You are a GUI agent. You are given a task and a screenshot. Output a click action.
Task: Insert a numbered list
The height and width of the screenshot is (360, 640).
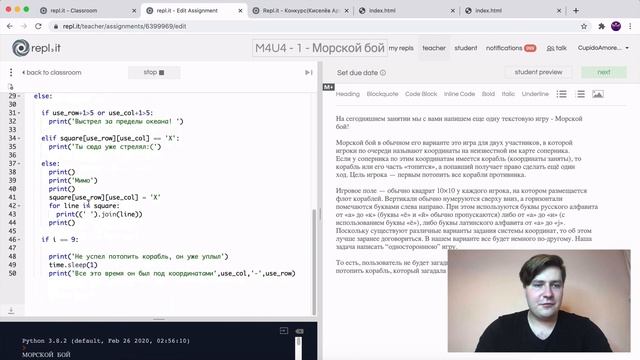580,94
